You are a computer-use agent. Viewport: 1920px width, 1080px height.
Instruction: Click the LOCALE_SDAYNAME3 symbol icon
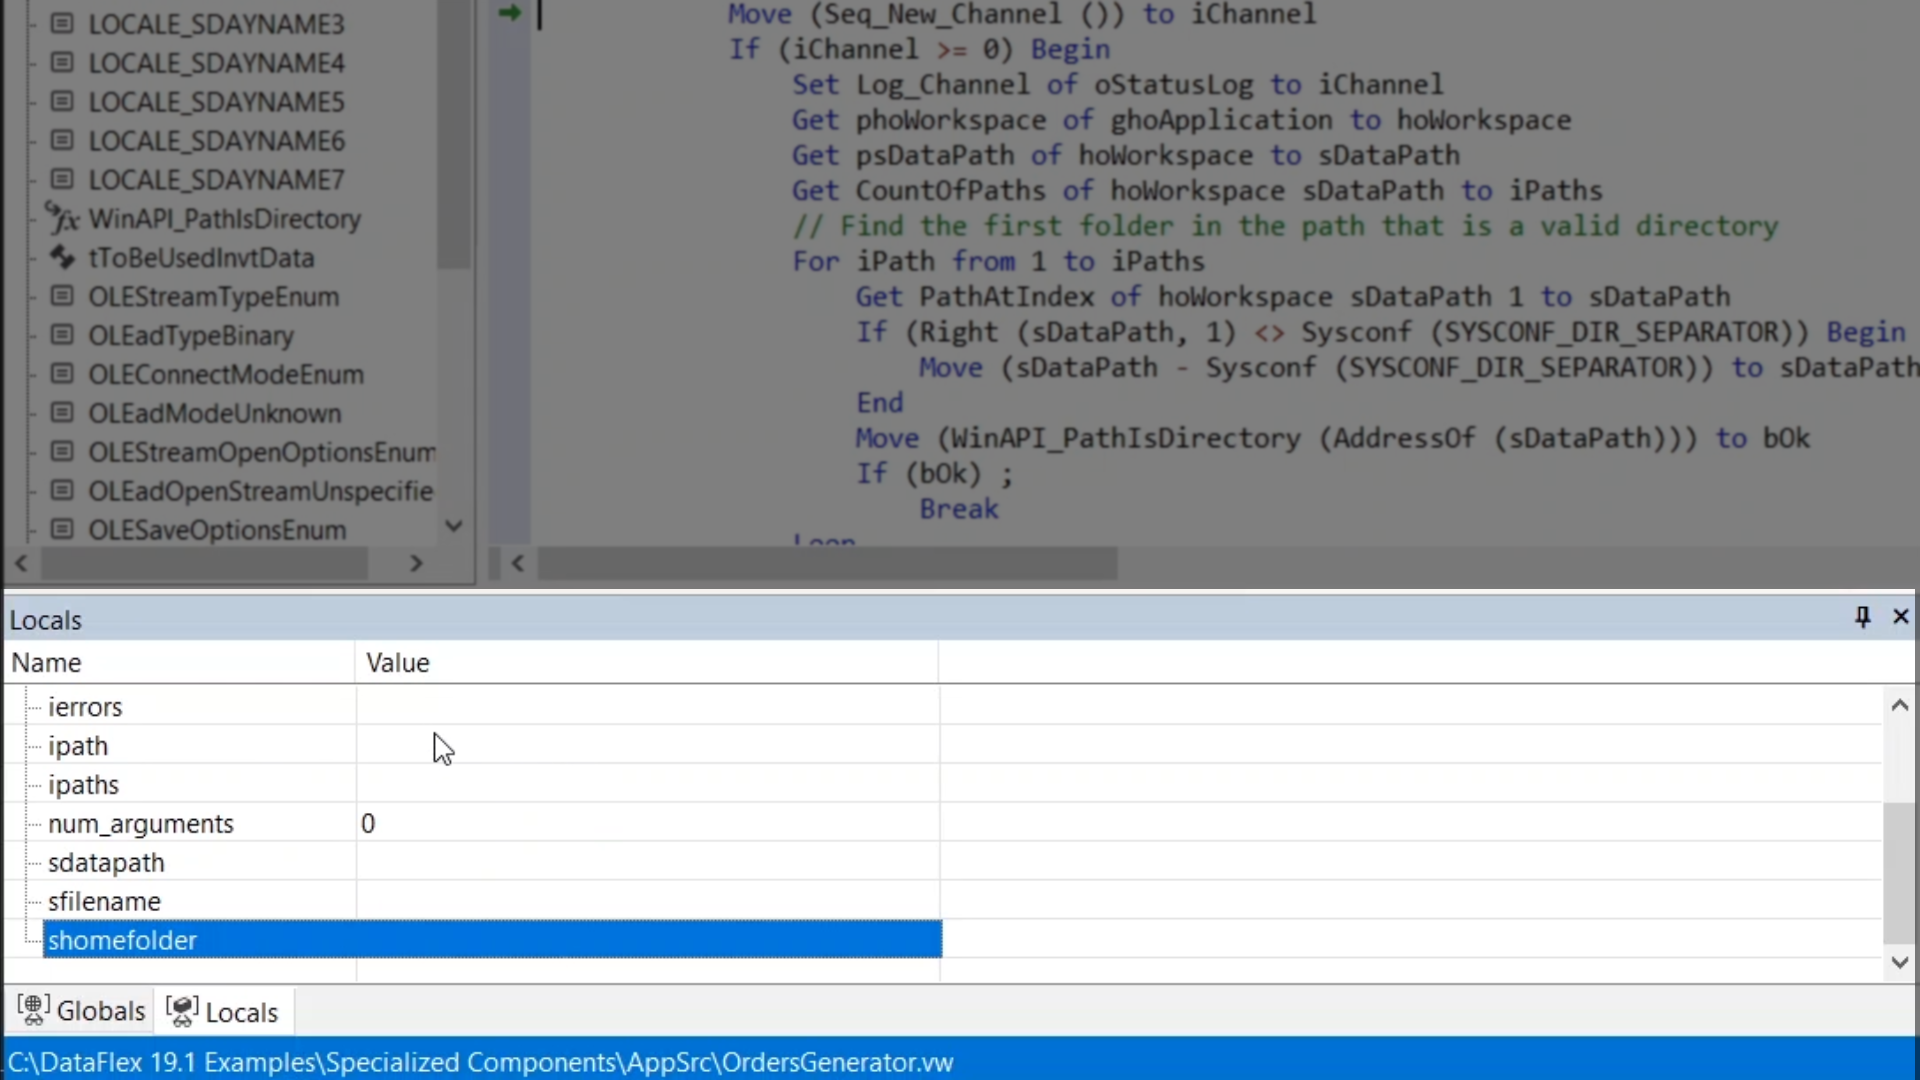(x=62, y=23)
